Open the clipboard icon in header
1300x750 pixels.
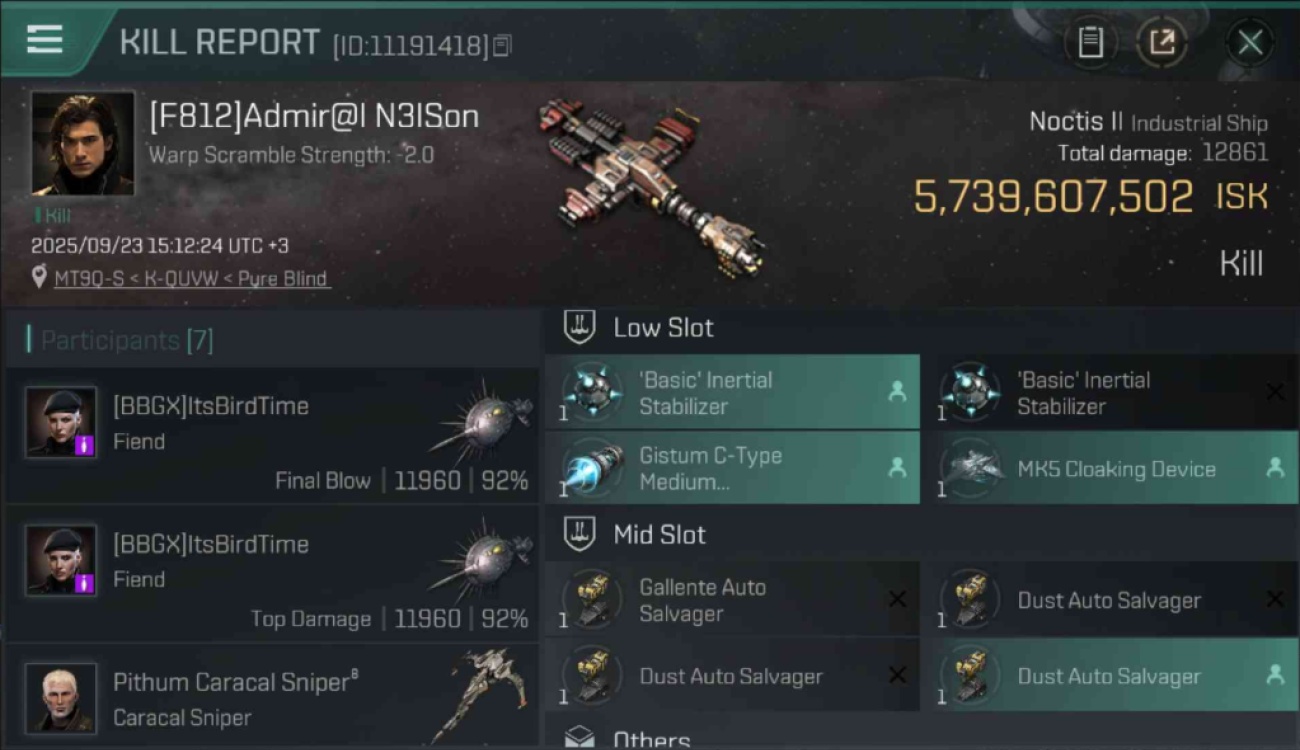(1090, 43)
